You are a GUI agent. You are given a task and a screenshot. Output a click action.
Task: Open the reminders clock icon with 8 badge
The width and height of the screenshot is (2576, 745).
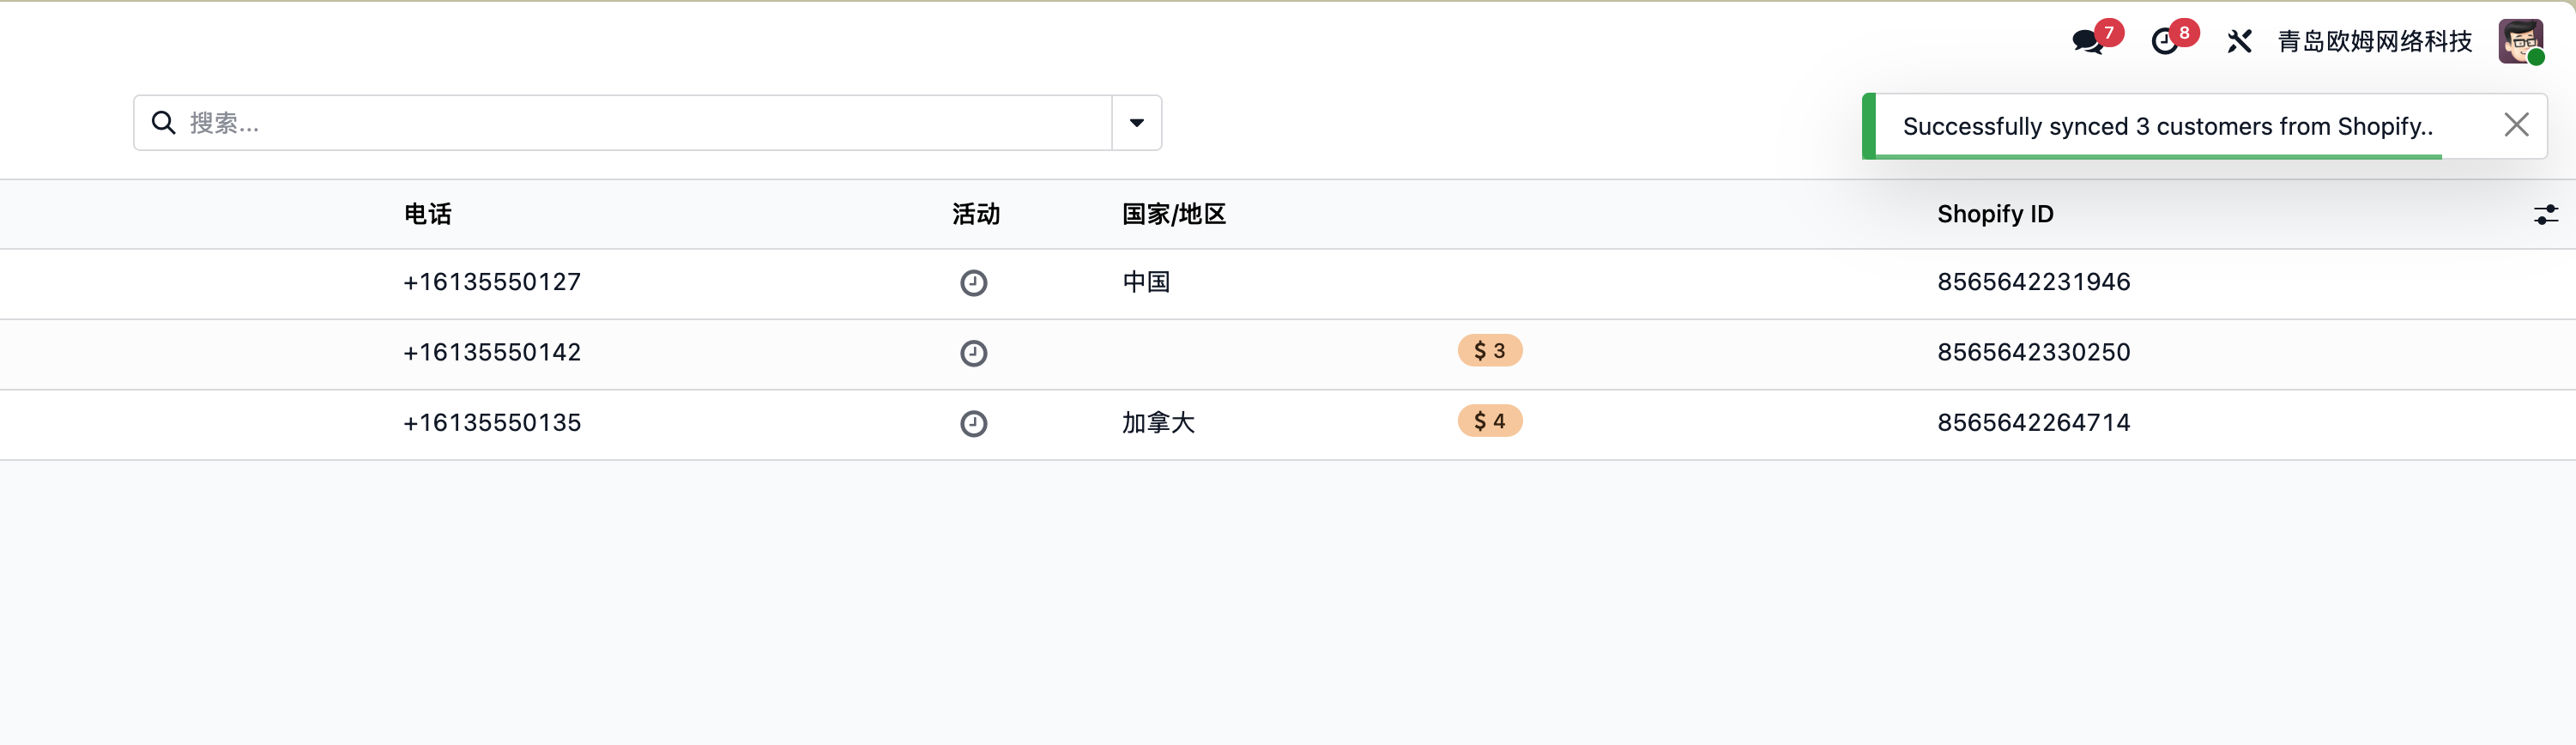point(2167,42)
